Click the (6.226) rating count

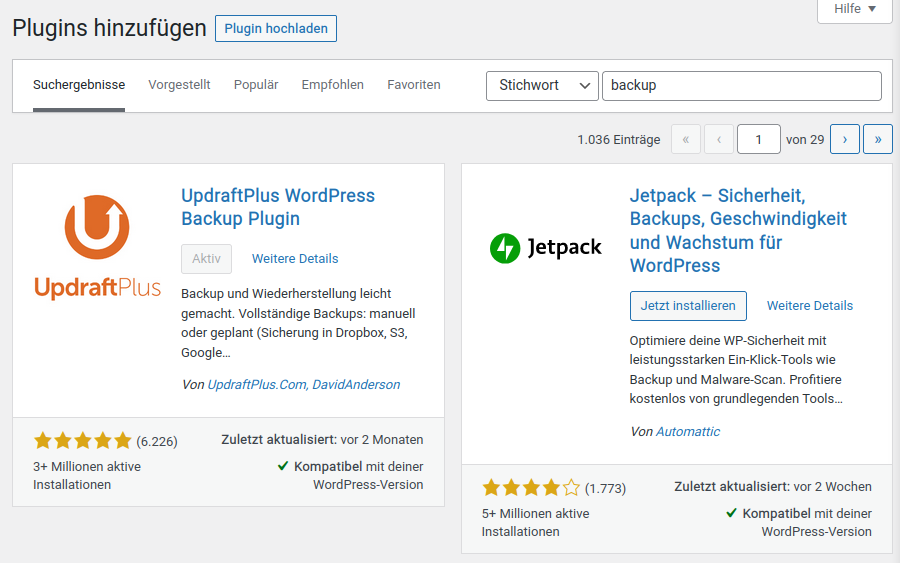[157, 441]
